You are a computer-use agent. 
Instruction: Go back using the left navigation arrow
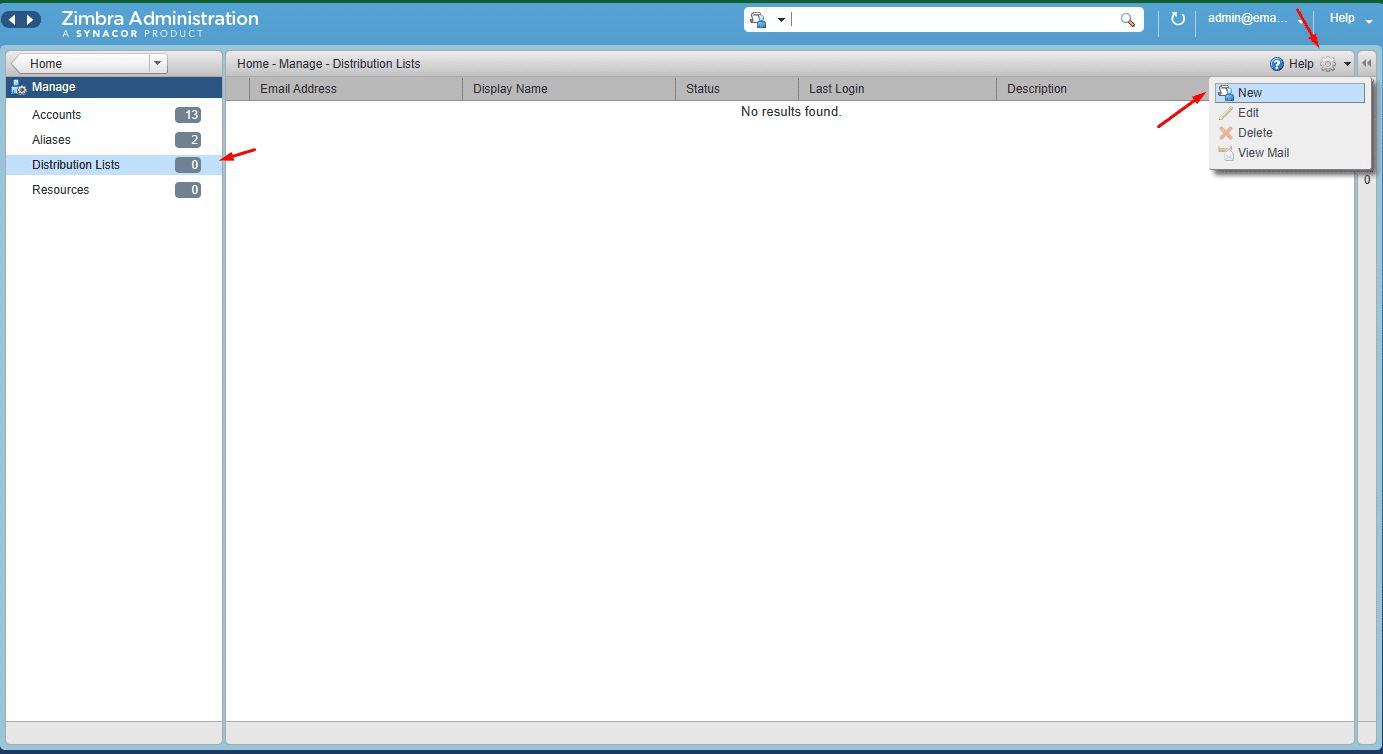coord(12,20)
